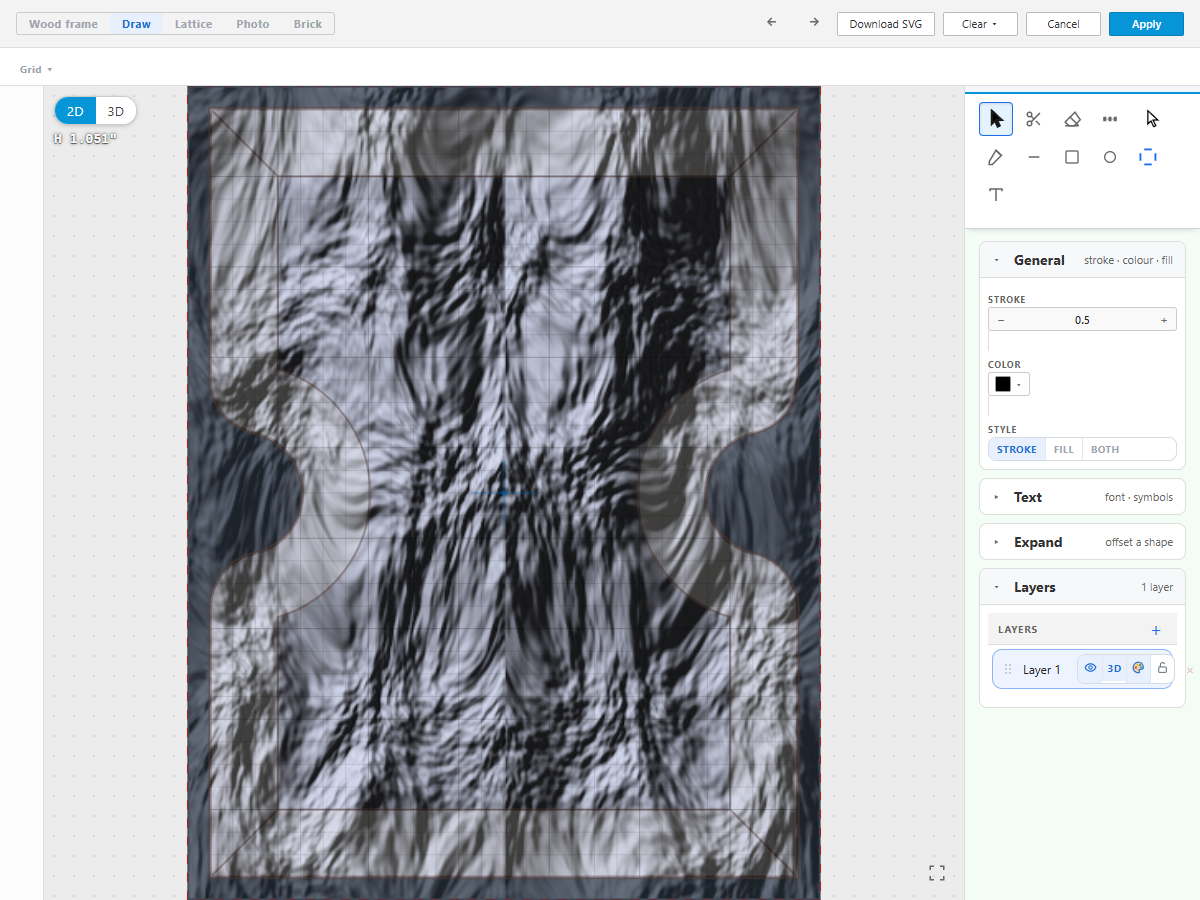Grab the Layer 1 drag handle

click(x=1008, y=670)
